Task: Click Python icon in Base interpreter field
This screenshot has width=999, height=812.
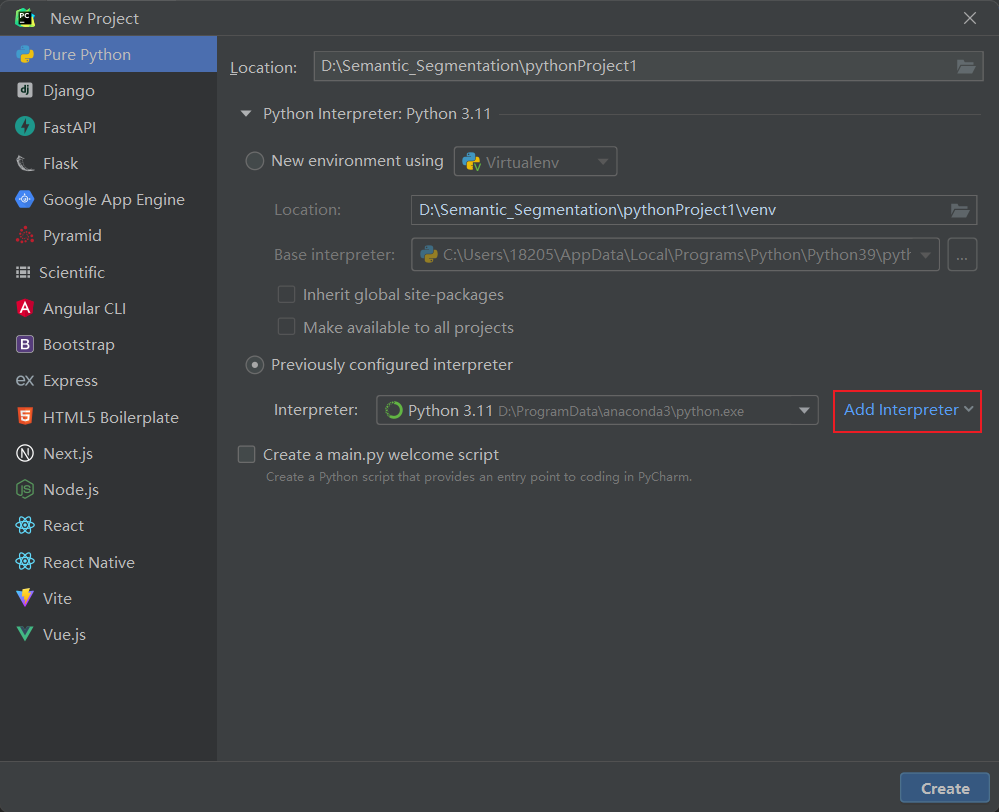Action: [429, 254]
